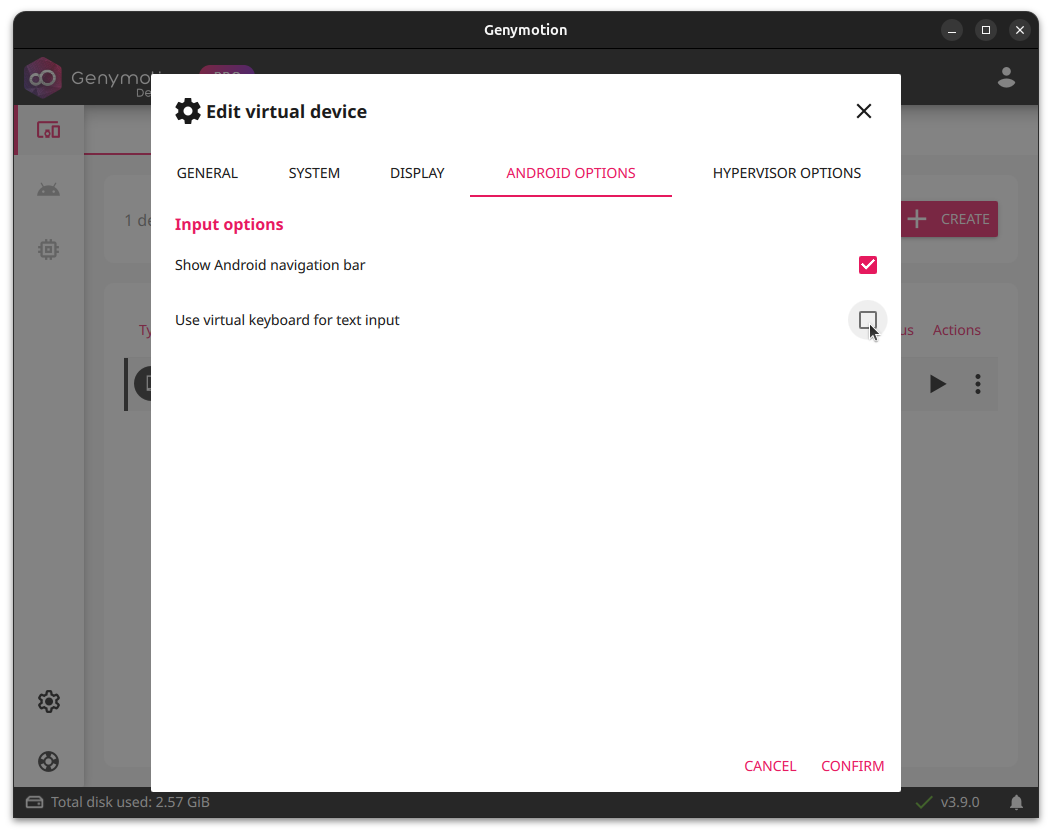Click the CREATE button
This screenshot has height=834, width=1052.
949,219
